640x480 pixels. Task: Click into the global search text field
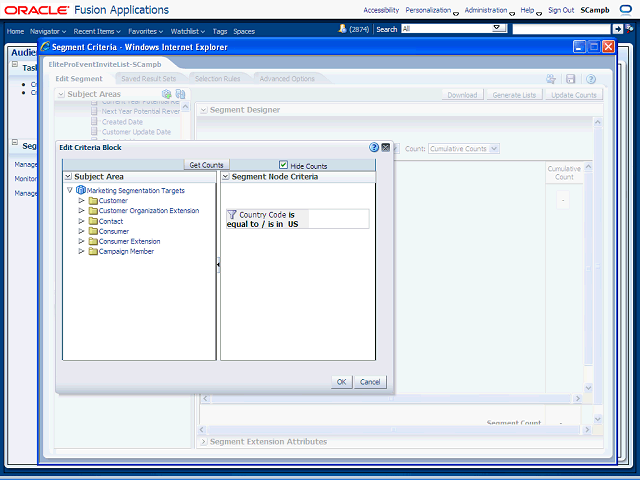pos(561,29)
